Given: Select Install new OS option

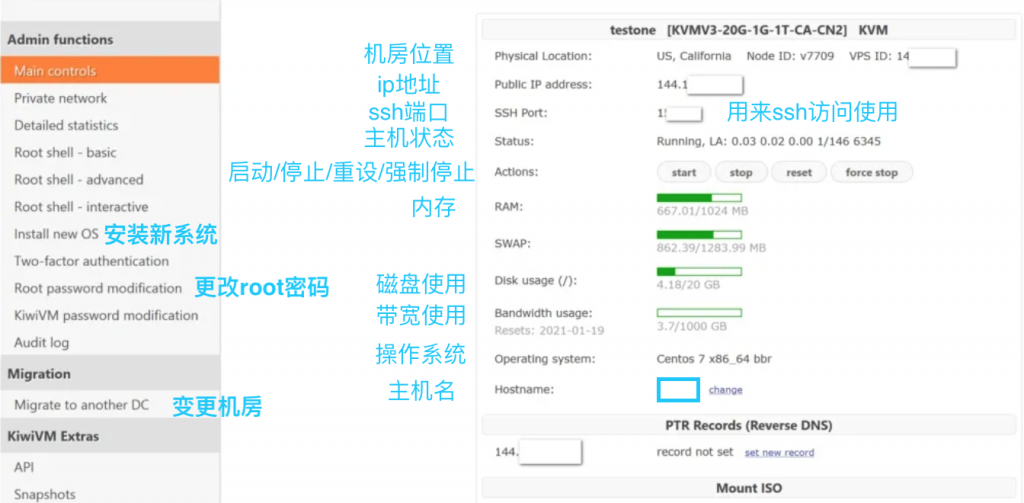Looking at the screenshot, I should point(56,234).
